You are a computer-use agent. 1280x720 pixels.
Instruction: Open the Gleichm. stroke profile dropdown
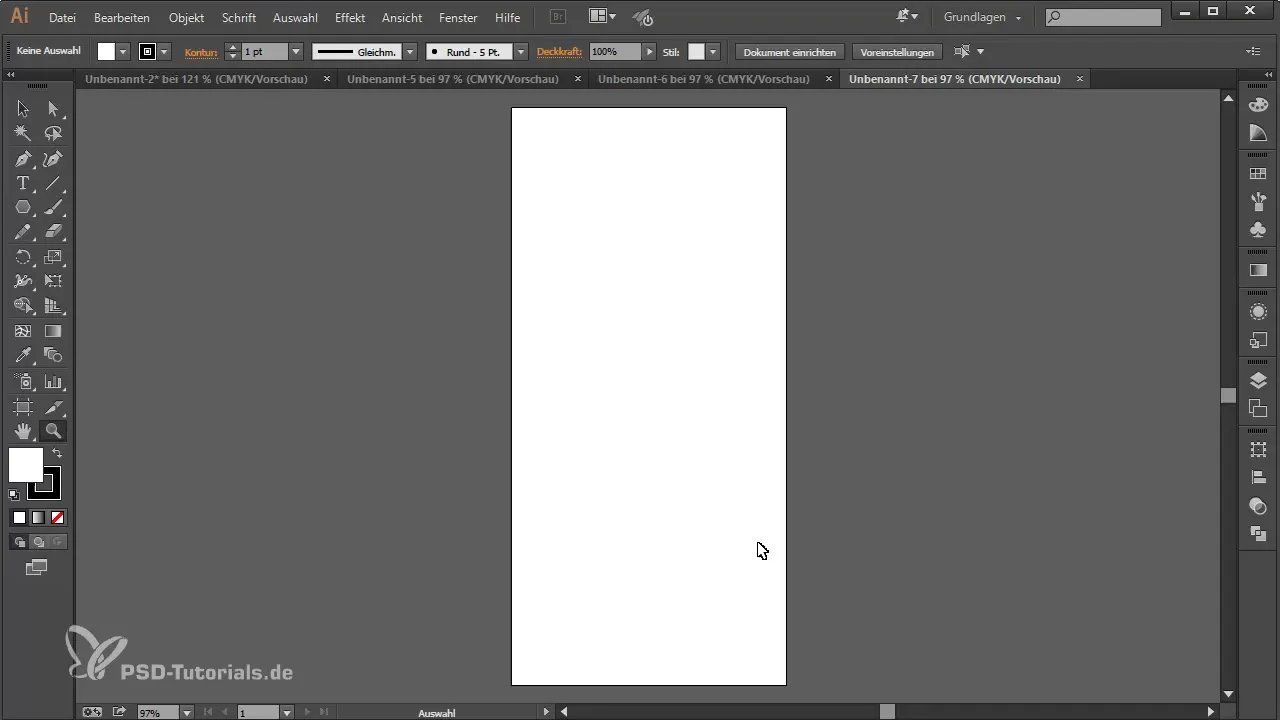tap(410, 51)
